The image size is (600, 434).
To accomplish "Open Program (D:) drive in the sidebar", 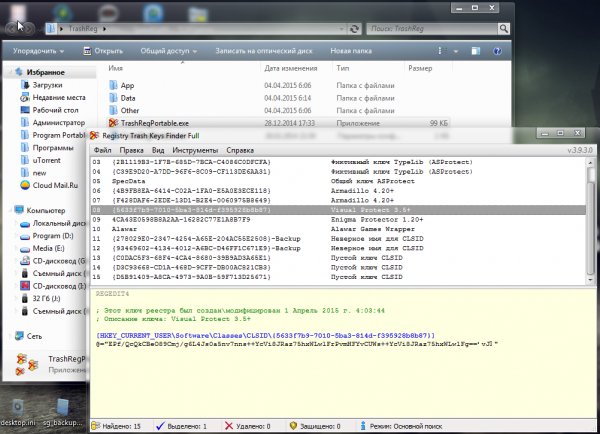I will click(x=53, y=236).
